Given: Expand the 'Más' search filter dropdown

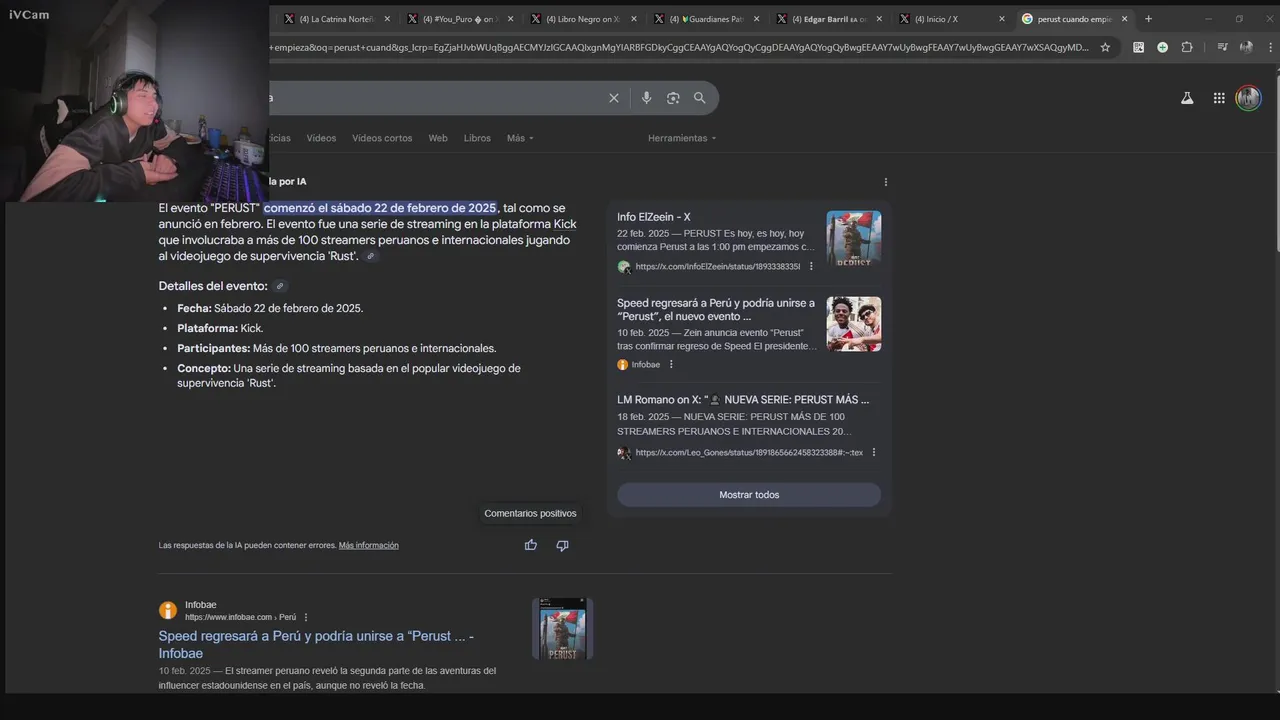Looking at the screenshot, I should (520, 138).
